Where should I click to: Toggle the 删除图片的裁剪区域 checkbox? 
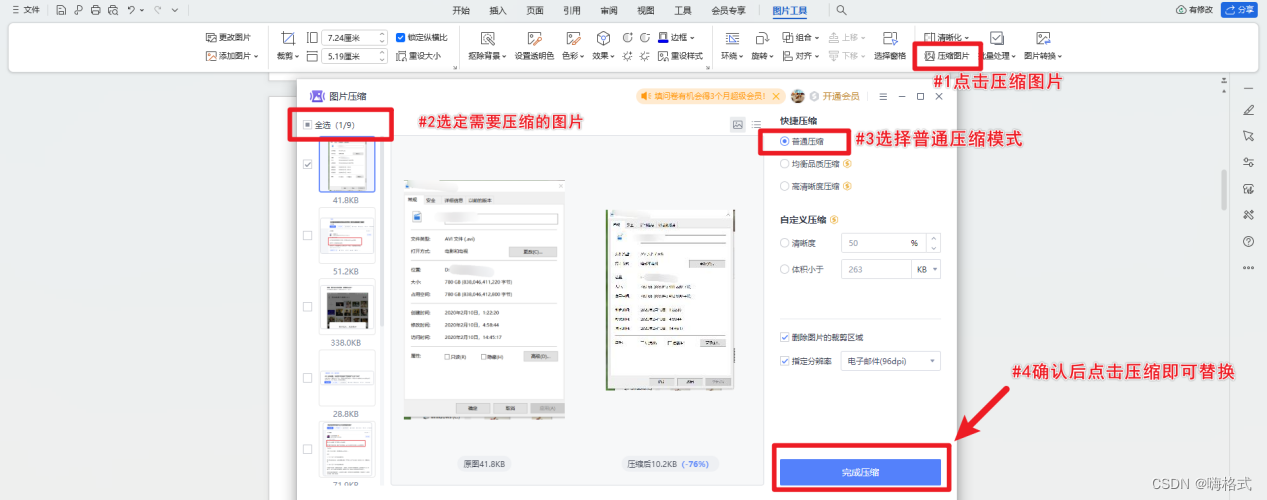785,337
